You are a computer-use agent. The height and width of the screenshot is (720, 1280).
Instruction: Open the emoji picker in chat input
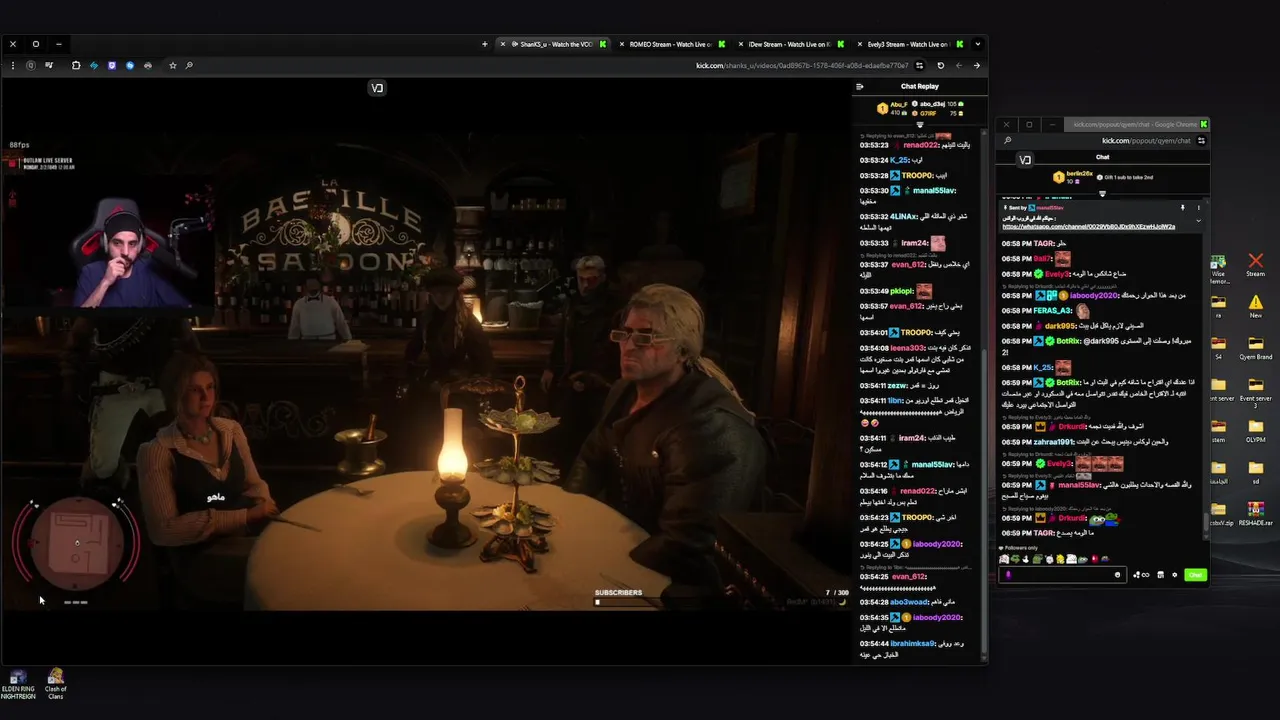(x=1118, y=575)
